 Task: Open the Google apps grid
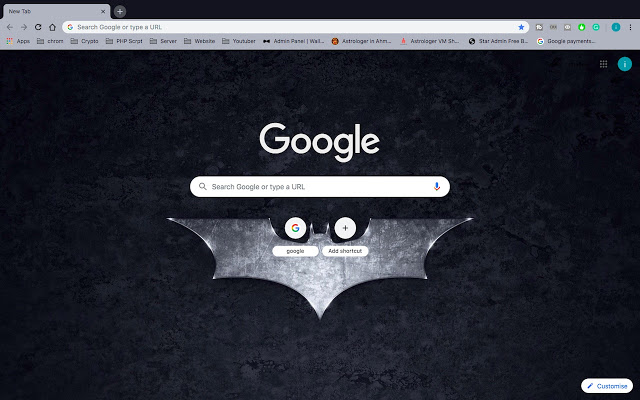pyautogui.click(x=603, y=64)
